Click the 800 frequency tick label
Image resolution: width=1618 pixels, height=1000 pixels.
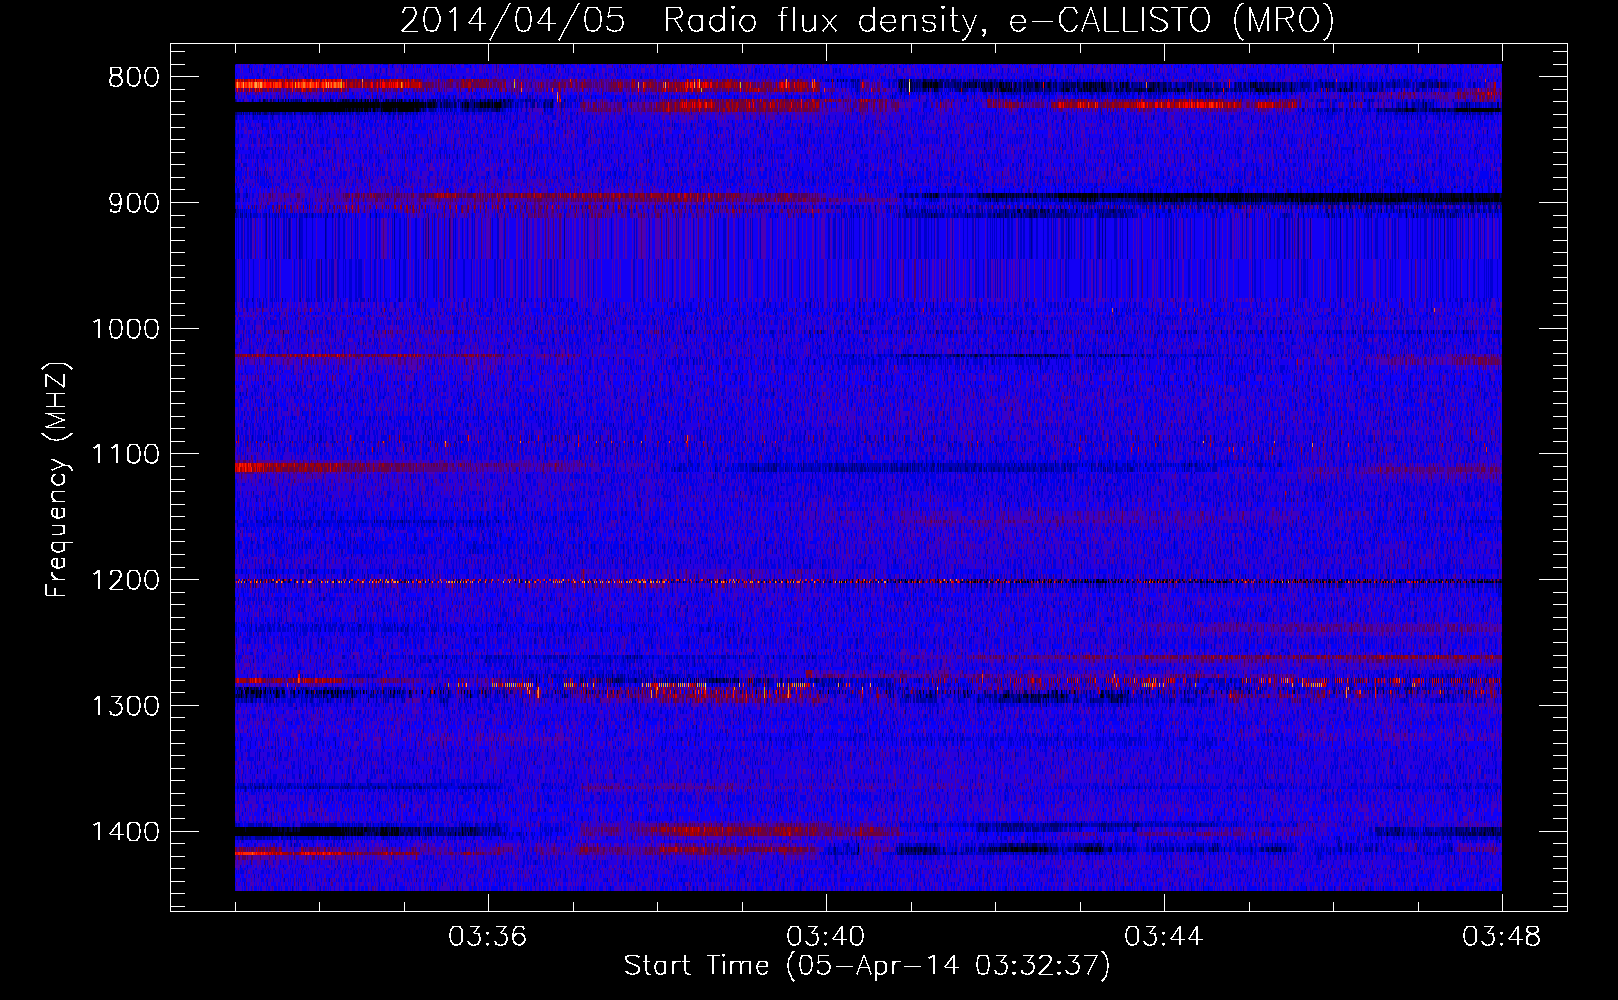133,78
